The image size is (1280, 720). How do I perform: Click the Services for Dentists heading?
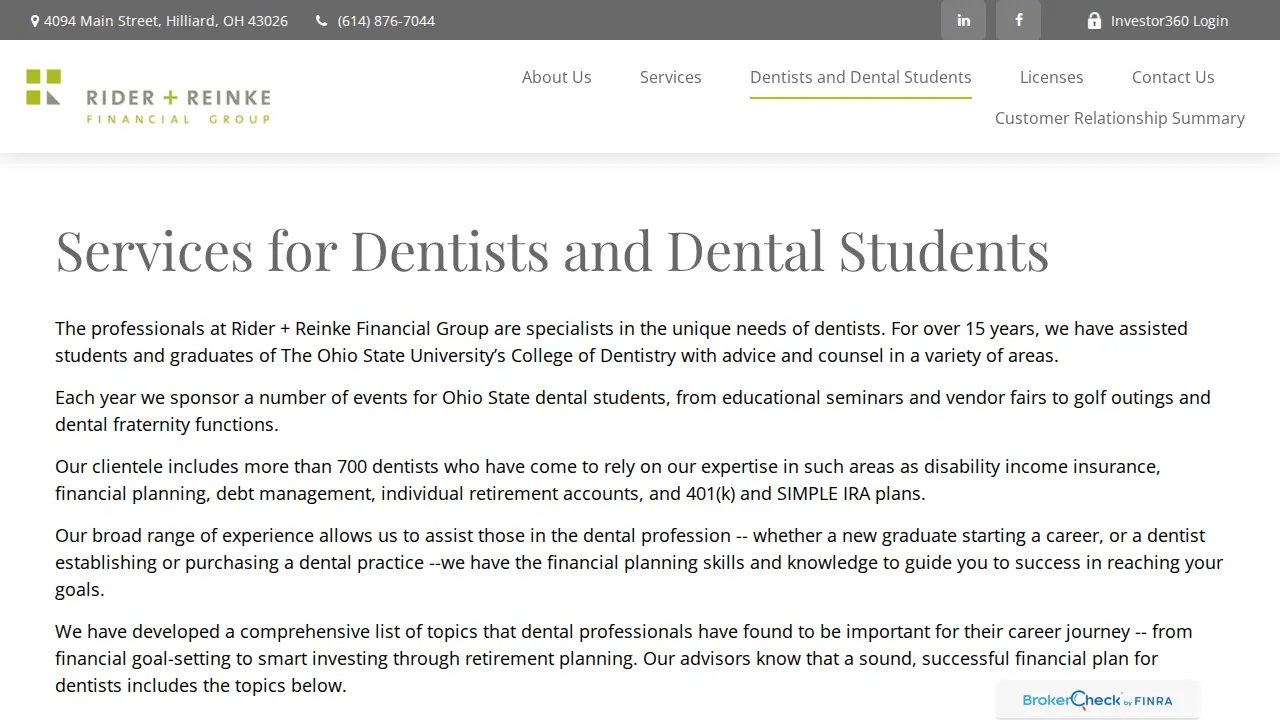(x=552, y=250)
